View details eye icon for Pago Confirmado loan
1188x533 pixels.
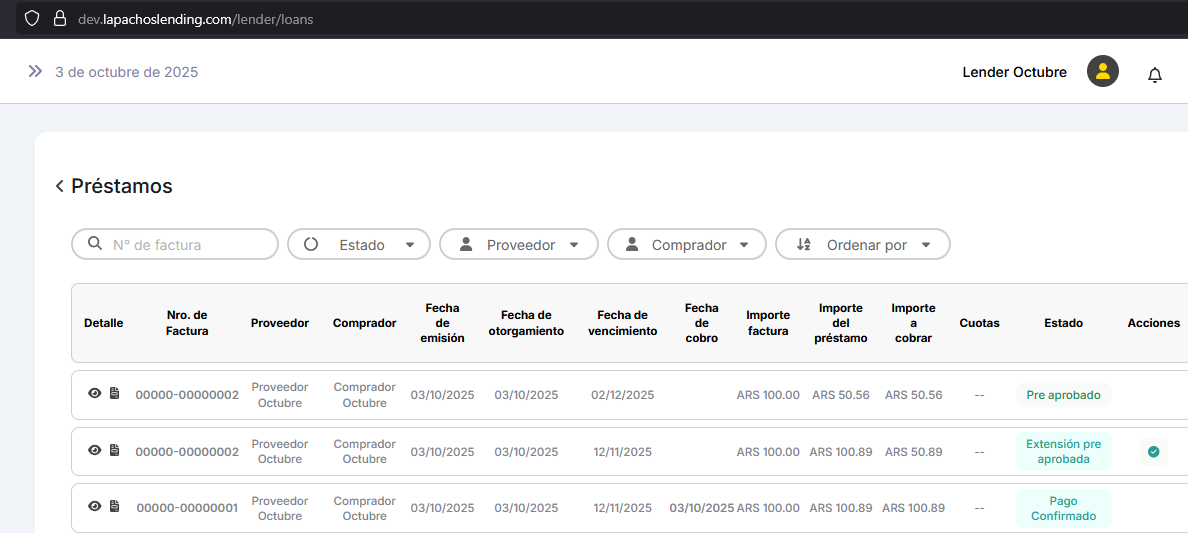click(x=95, y=507)
